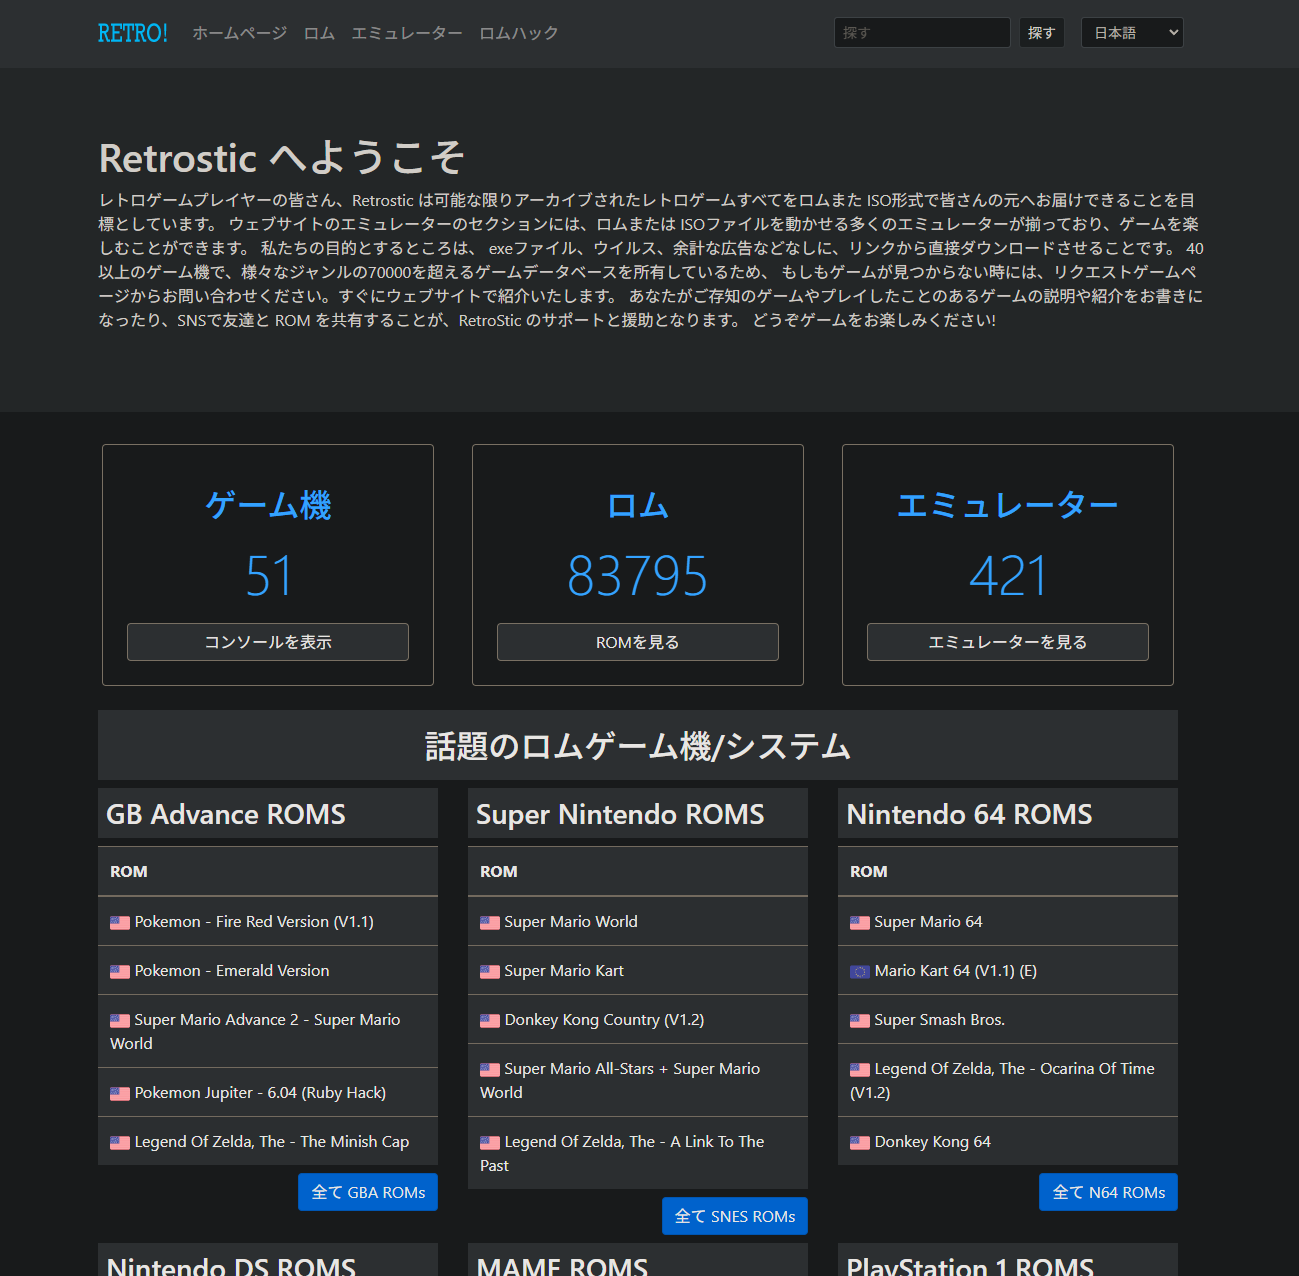Click the ROMを見る button

pos(638,642)
